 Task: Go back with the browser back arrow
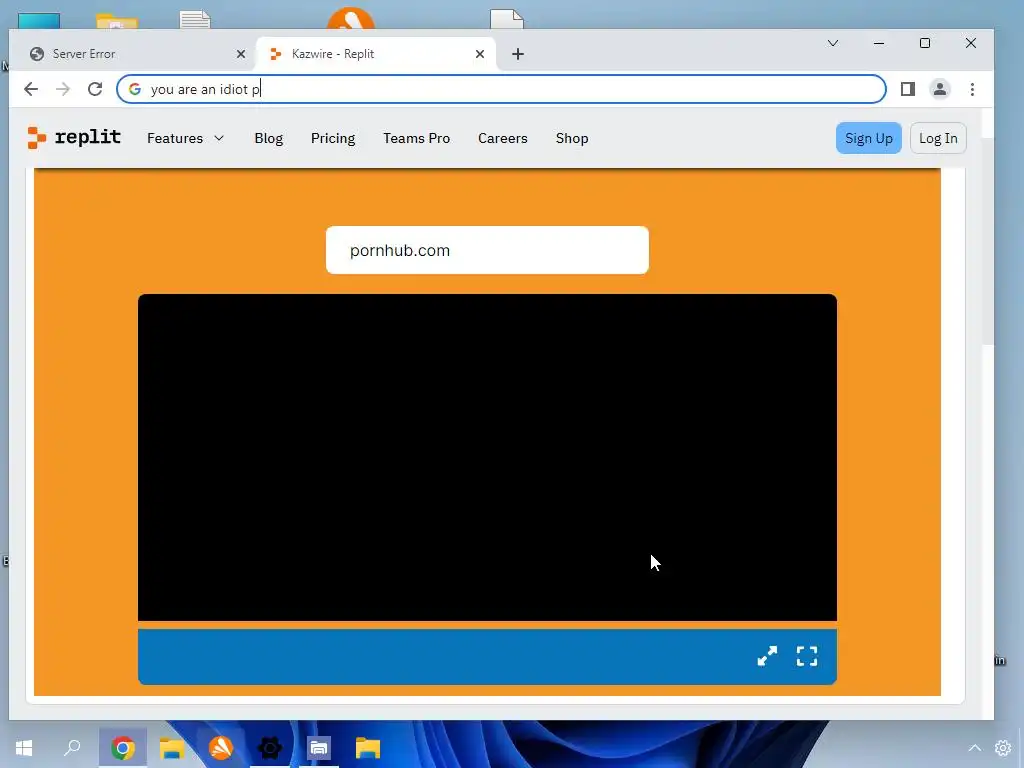[x=31, y=89]
